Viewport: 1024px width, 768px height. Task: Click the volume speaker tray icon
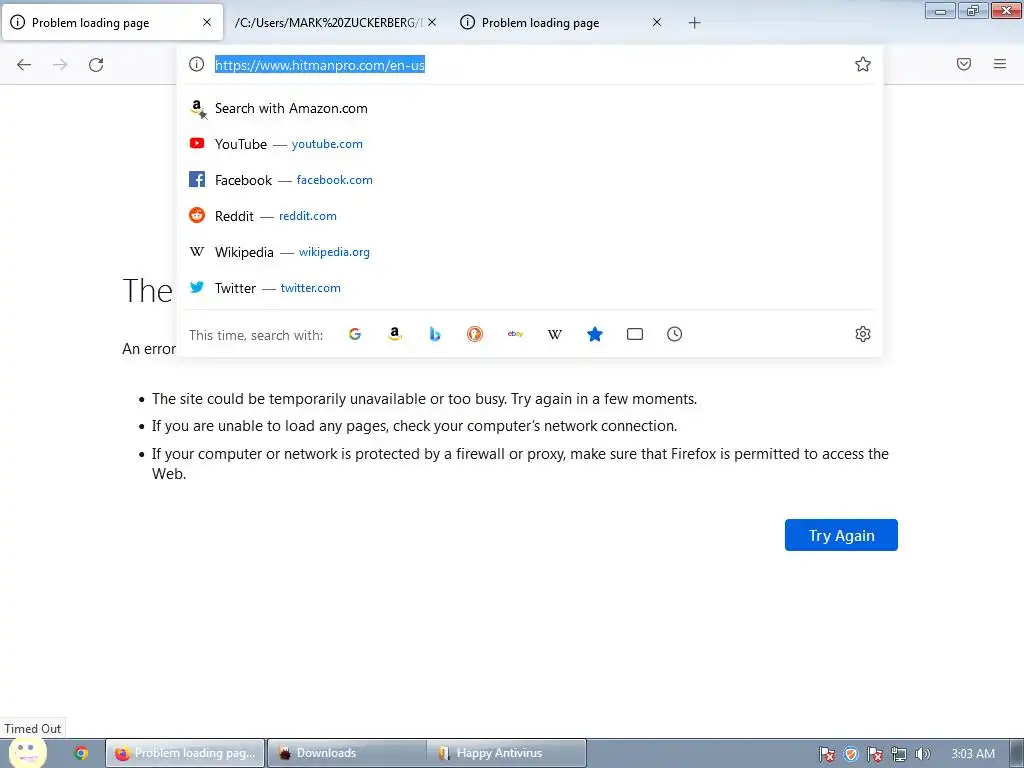coord(922,754)
